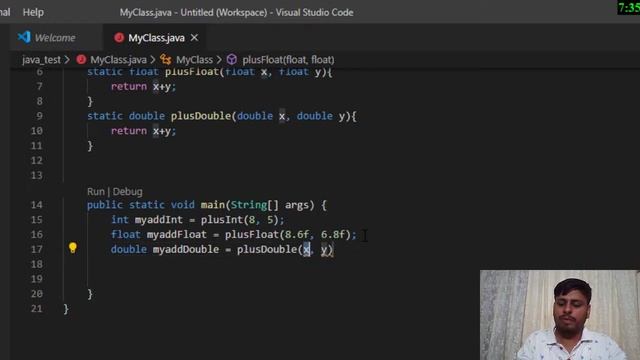Click line number 17 in gutter
The image size is (640, 360).
[x=37, y=249]
